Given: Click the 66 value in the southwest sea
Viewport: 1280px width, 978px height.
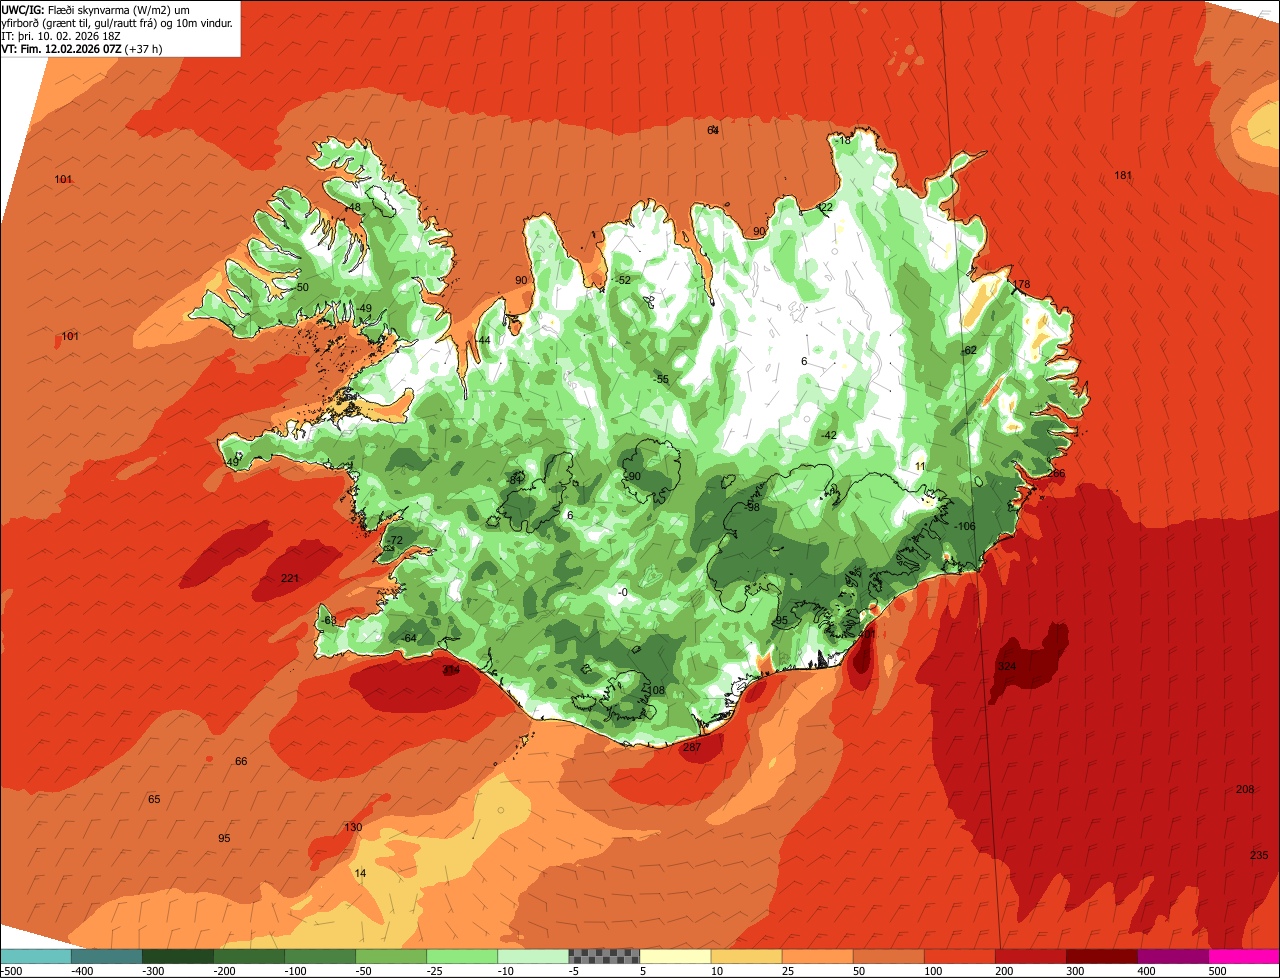Looking at the screenshot, I should [x=241, y=761].
